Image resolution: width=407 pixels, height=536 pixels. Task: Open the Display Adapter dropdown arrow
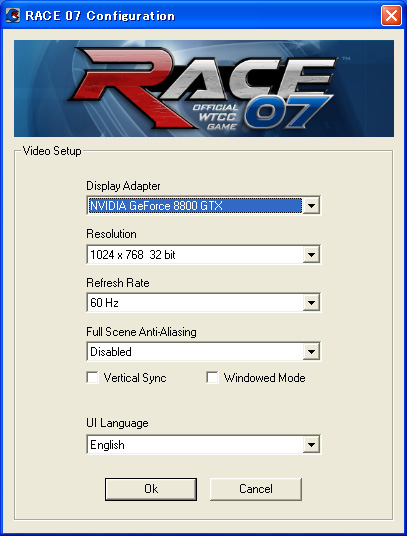click(x=311, y=206)
